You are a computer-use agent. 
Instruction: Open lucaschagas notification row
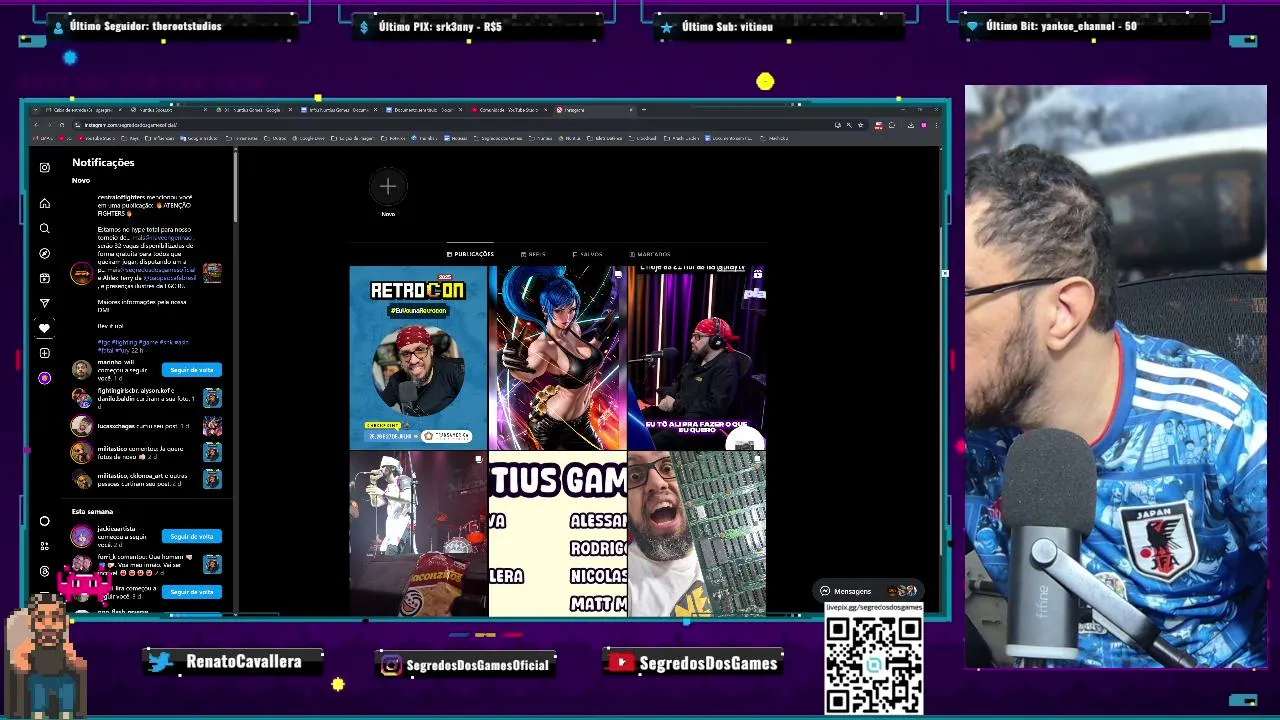coord(146,426)
